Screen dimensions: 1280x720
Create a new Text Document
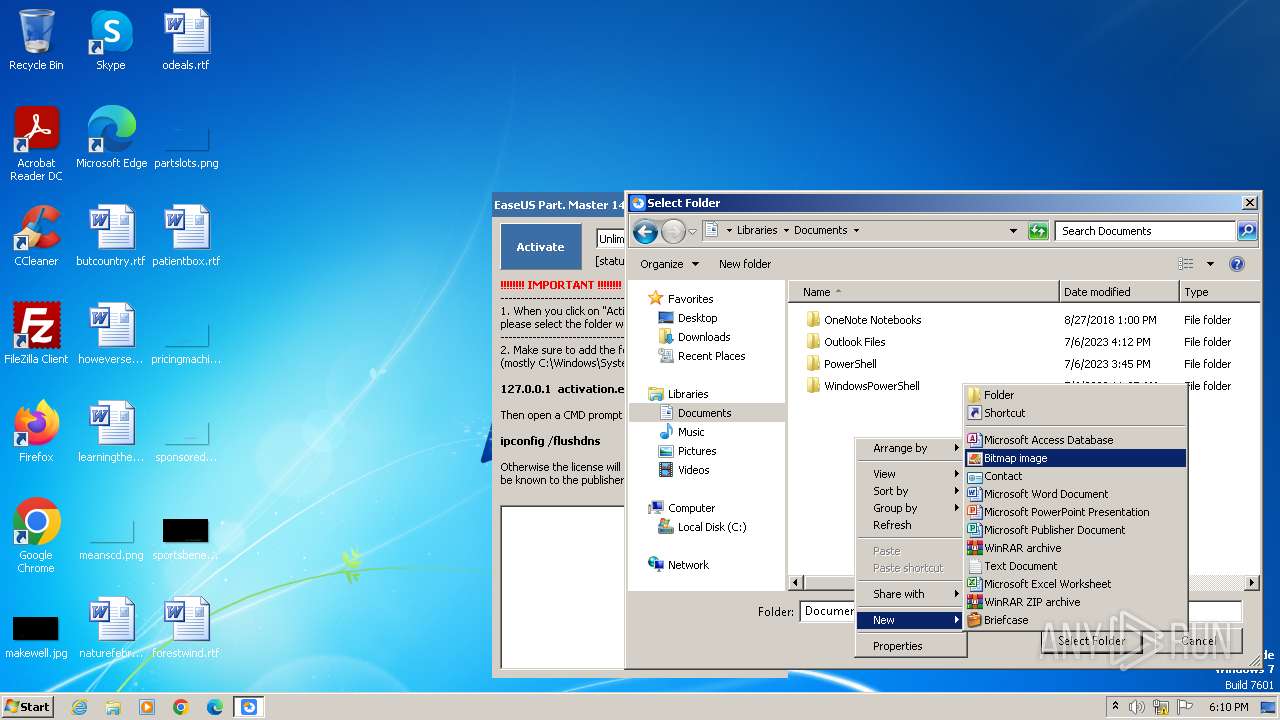pos(1076,566)
